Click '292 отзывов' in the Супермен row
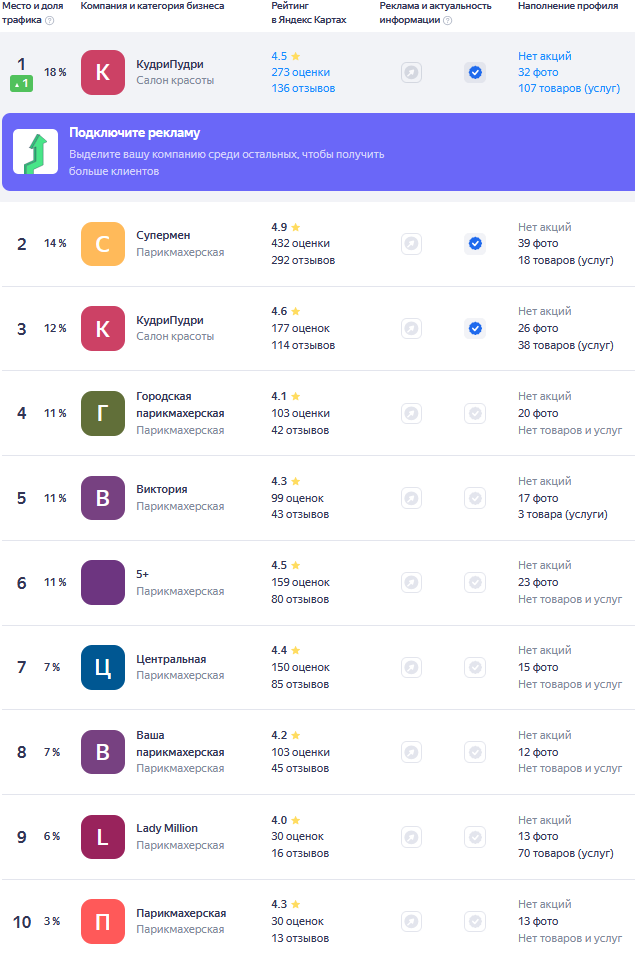 click(303, 260)
